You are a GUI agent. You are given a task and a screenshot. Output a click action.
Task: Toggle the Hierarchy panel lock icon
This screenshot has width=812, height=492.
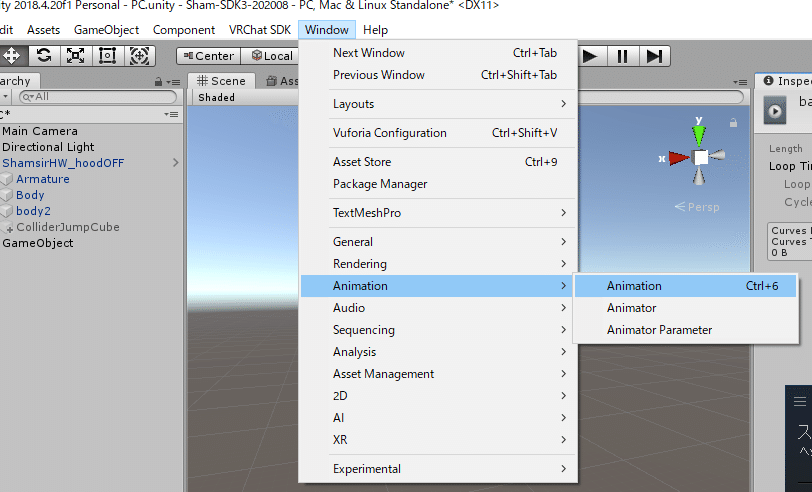pos(158,82)
